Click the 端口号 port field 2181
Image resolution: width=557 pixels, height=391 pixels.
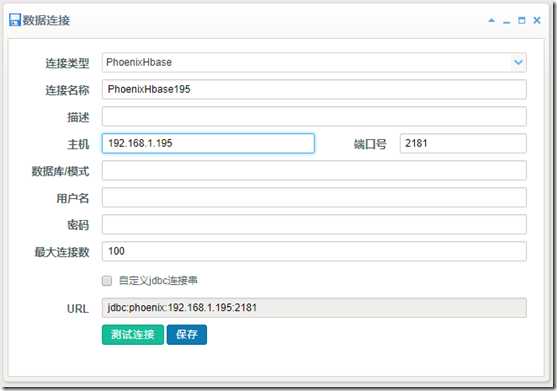463,143
